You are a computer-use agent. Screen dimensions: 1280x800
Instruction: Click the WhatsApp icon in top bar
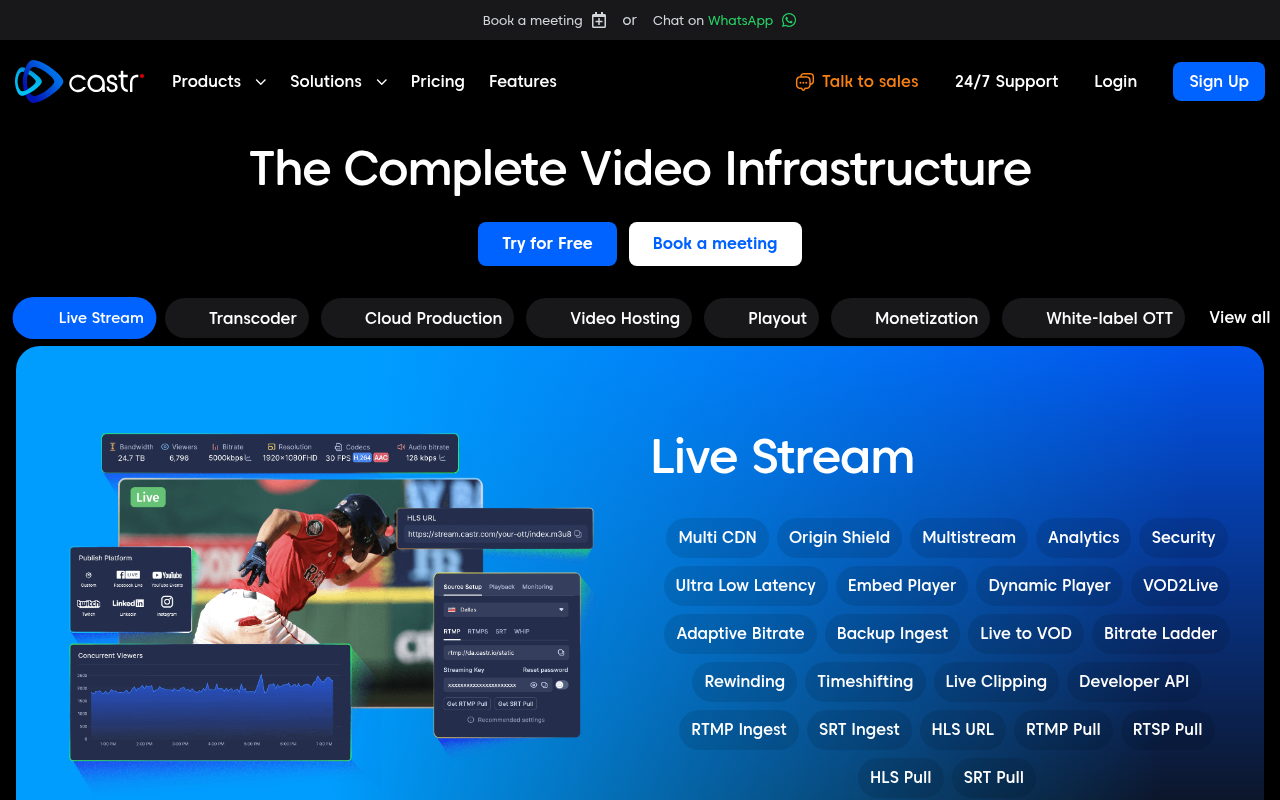[x=789, y=20]
